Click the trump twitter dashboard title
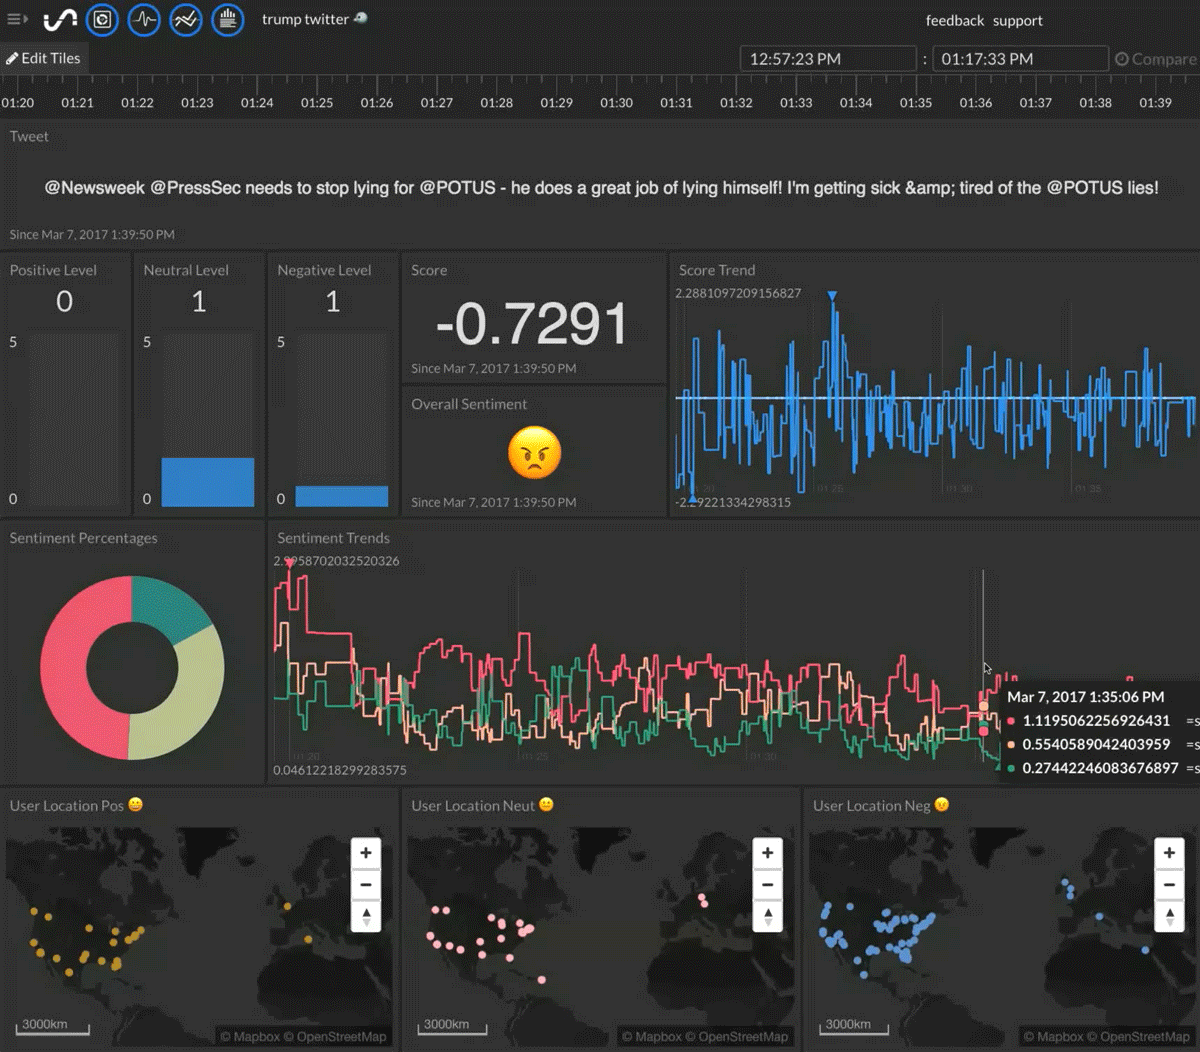This screenshot has width=1200, height=1052. tap(305, 19)
